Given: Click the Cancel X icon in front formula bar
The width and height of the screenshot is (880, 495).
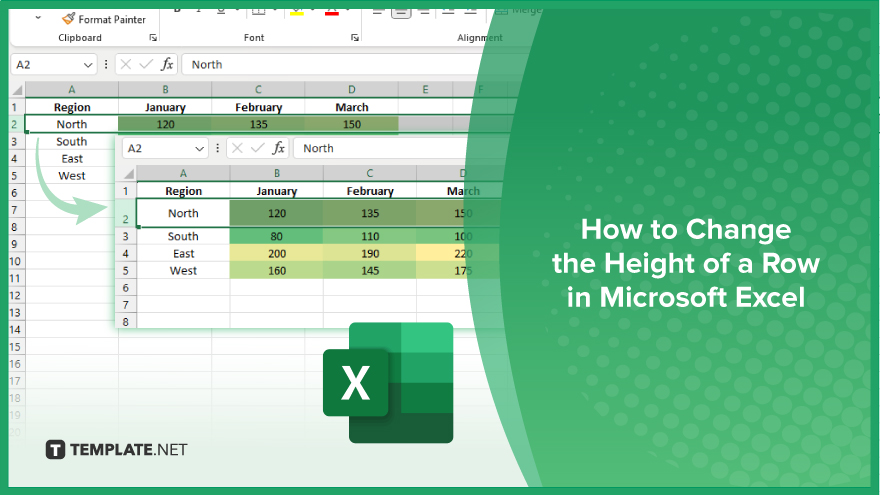Looking at the screenshot, I should [237, 148].
